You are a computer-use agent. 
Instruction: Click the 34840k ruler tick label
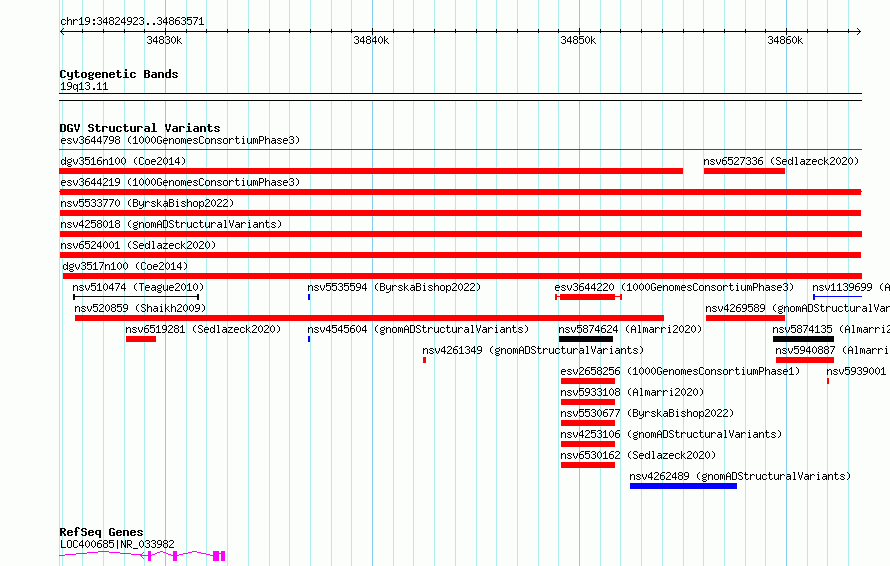coord(371,40)
